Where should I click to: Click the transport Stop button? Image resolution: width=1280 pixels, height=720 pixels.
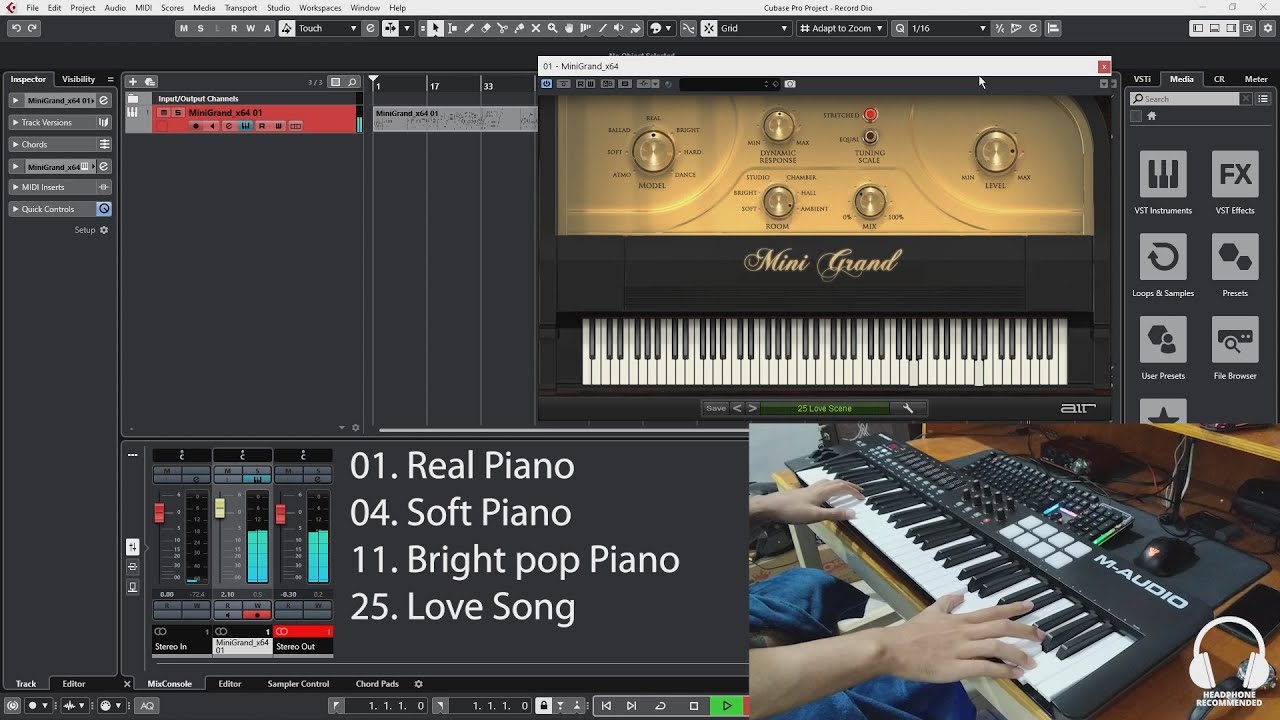[x=694, y=706]
